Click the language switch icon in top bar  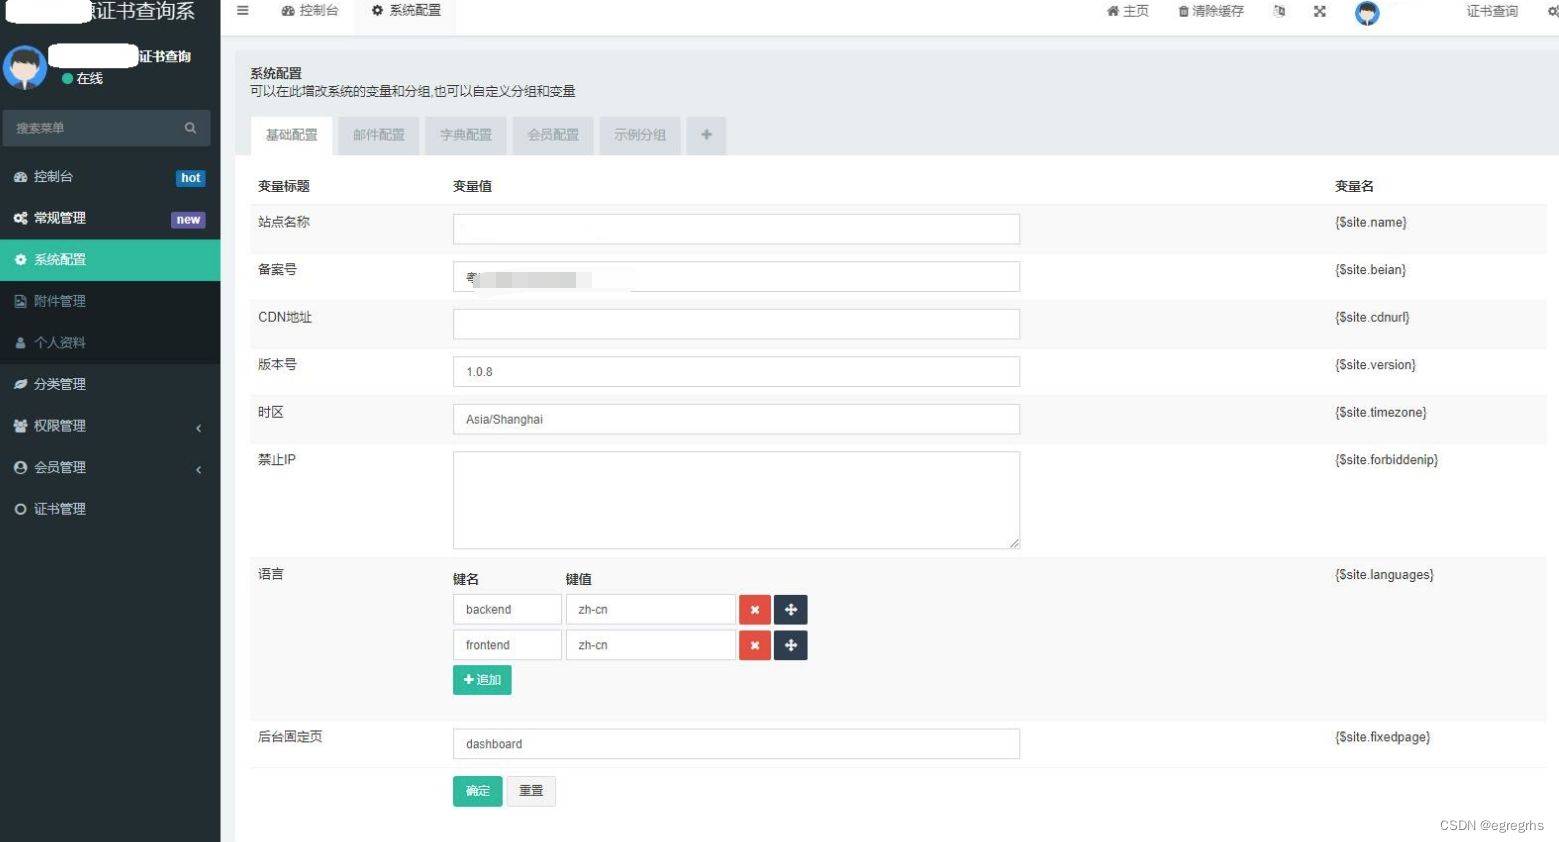coord(1279,12)
